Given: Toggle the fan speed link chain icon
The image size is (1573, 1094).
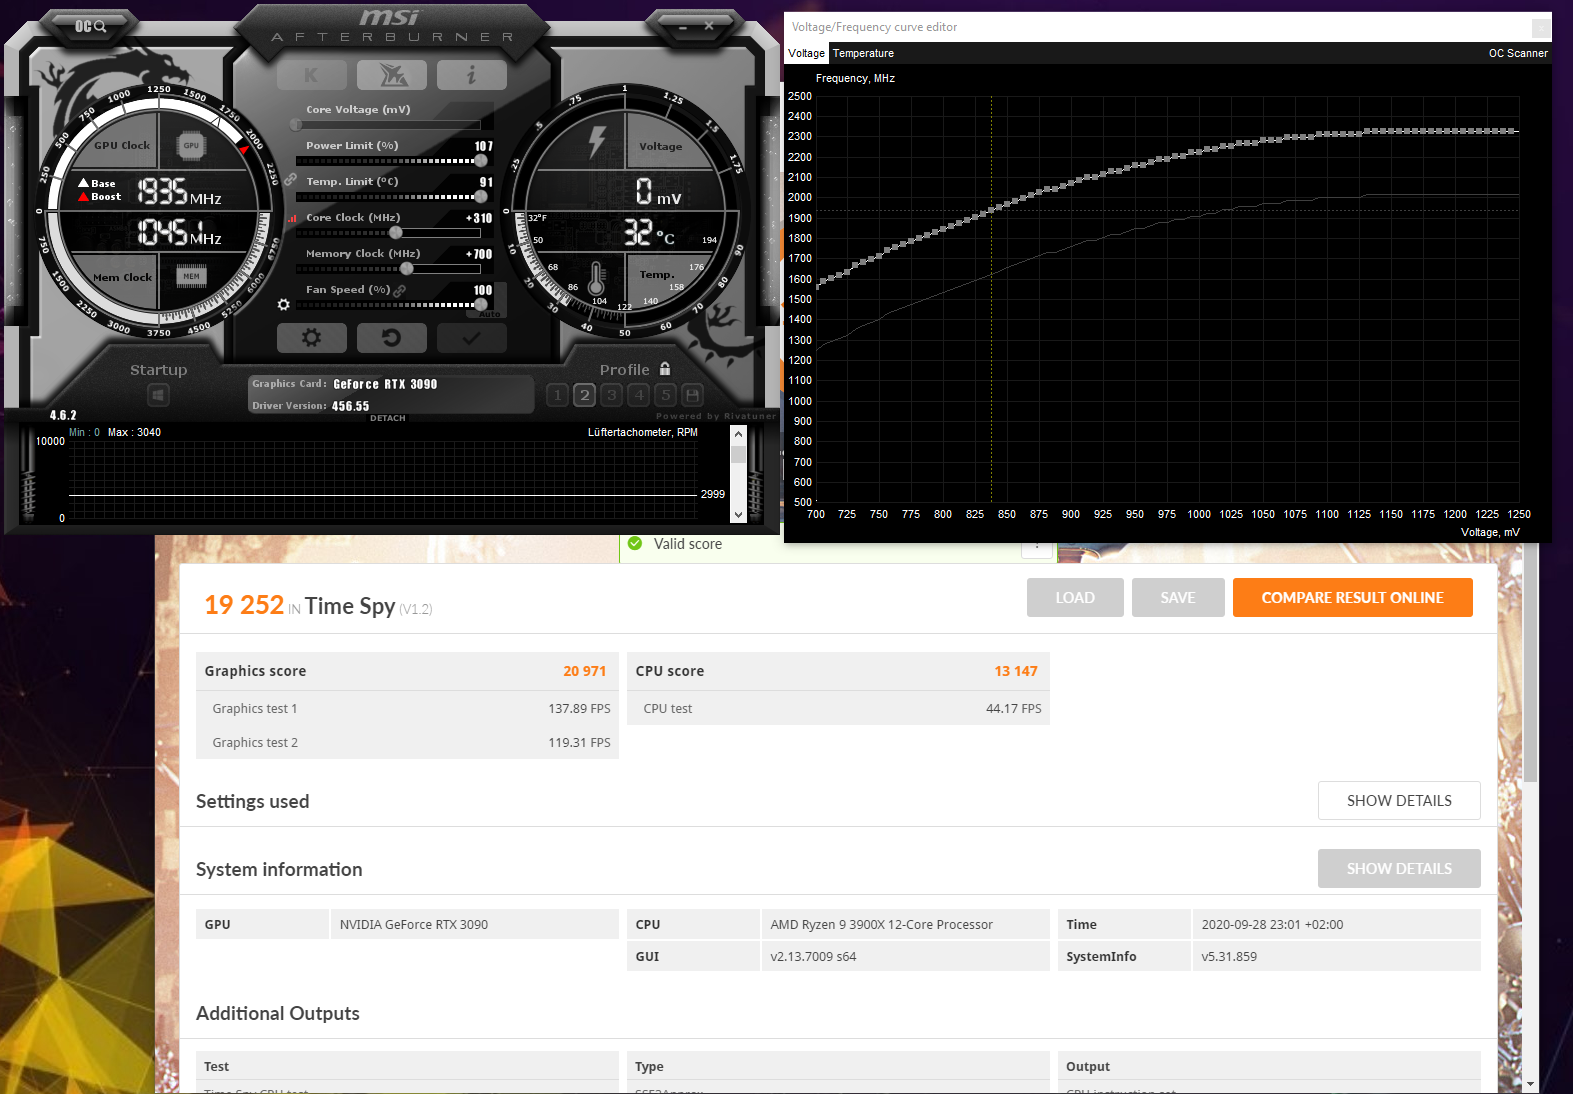Looking at the screenshot, I should tap(400, 290).
